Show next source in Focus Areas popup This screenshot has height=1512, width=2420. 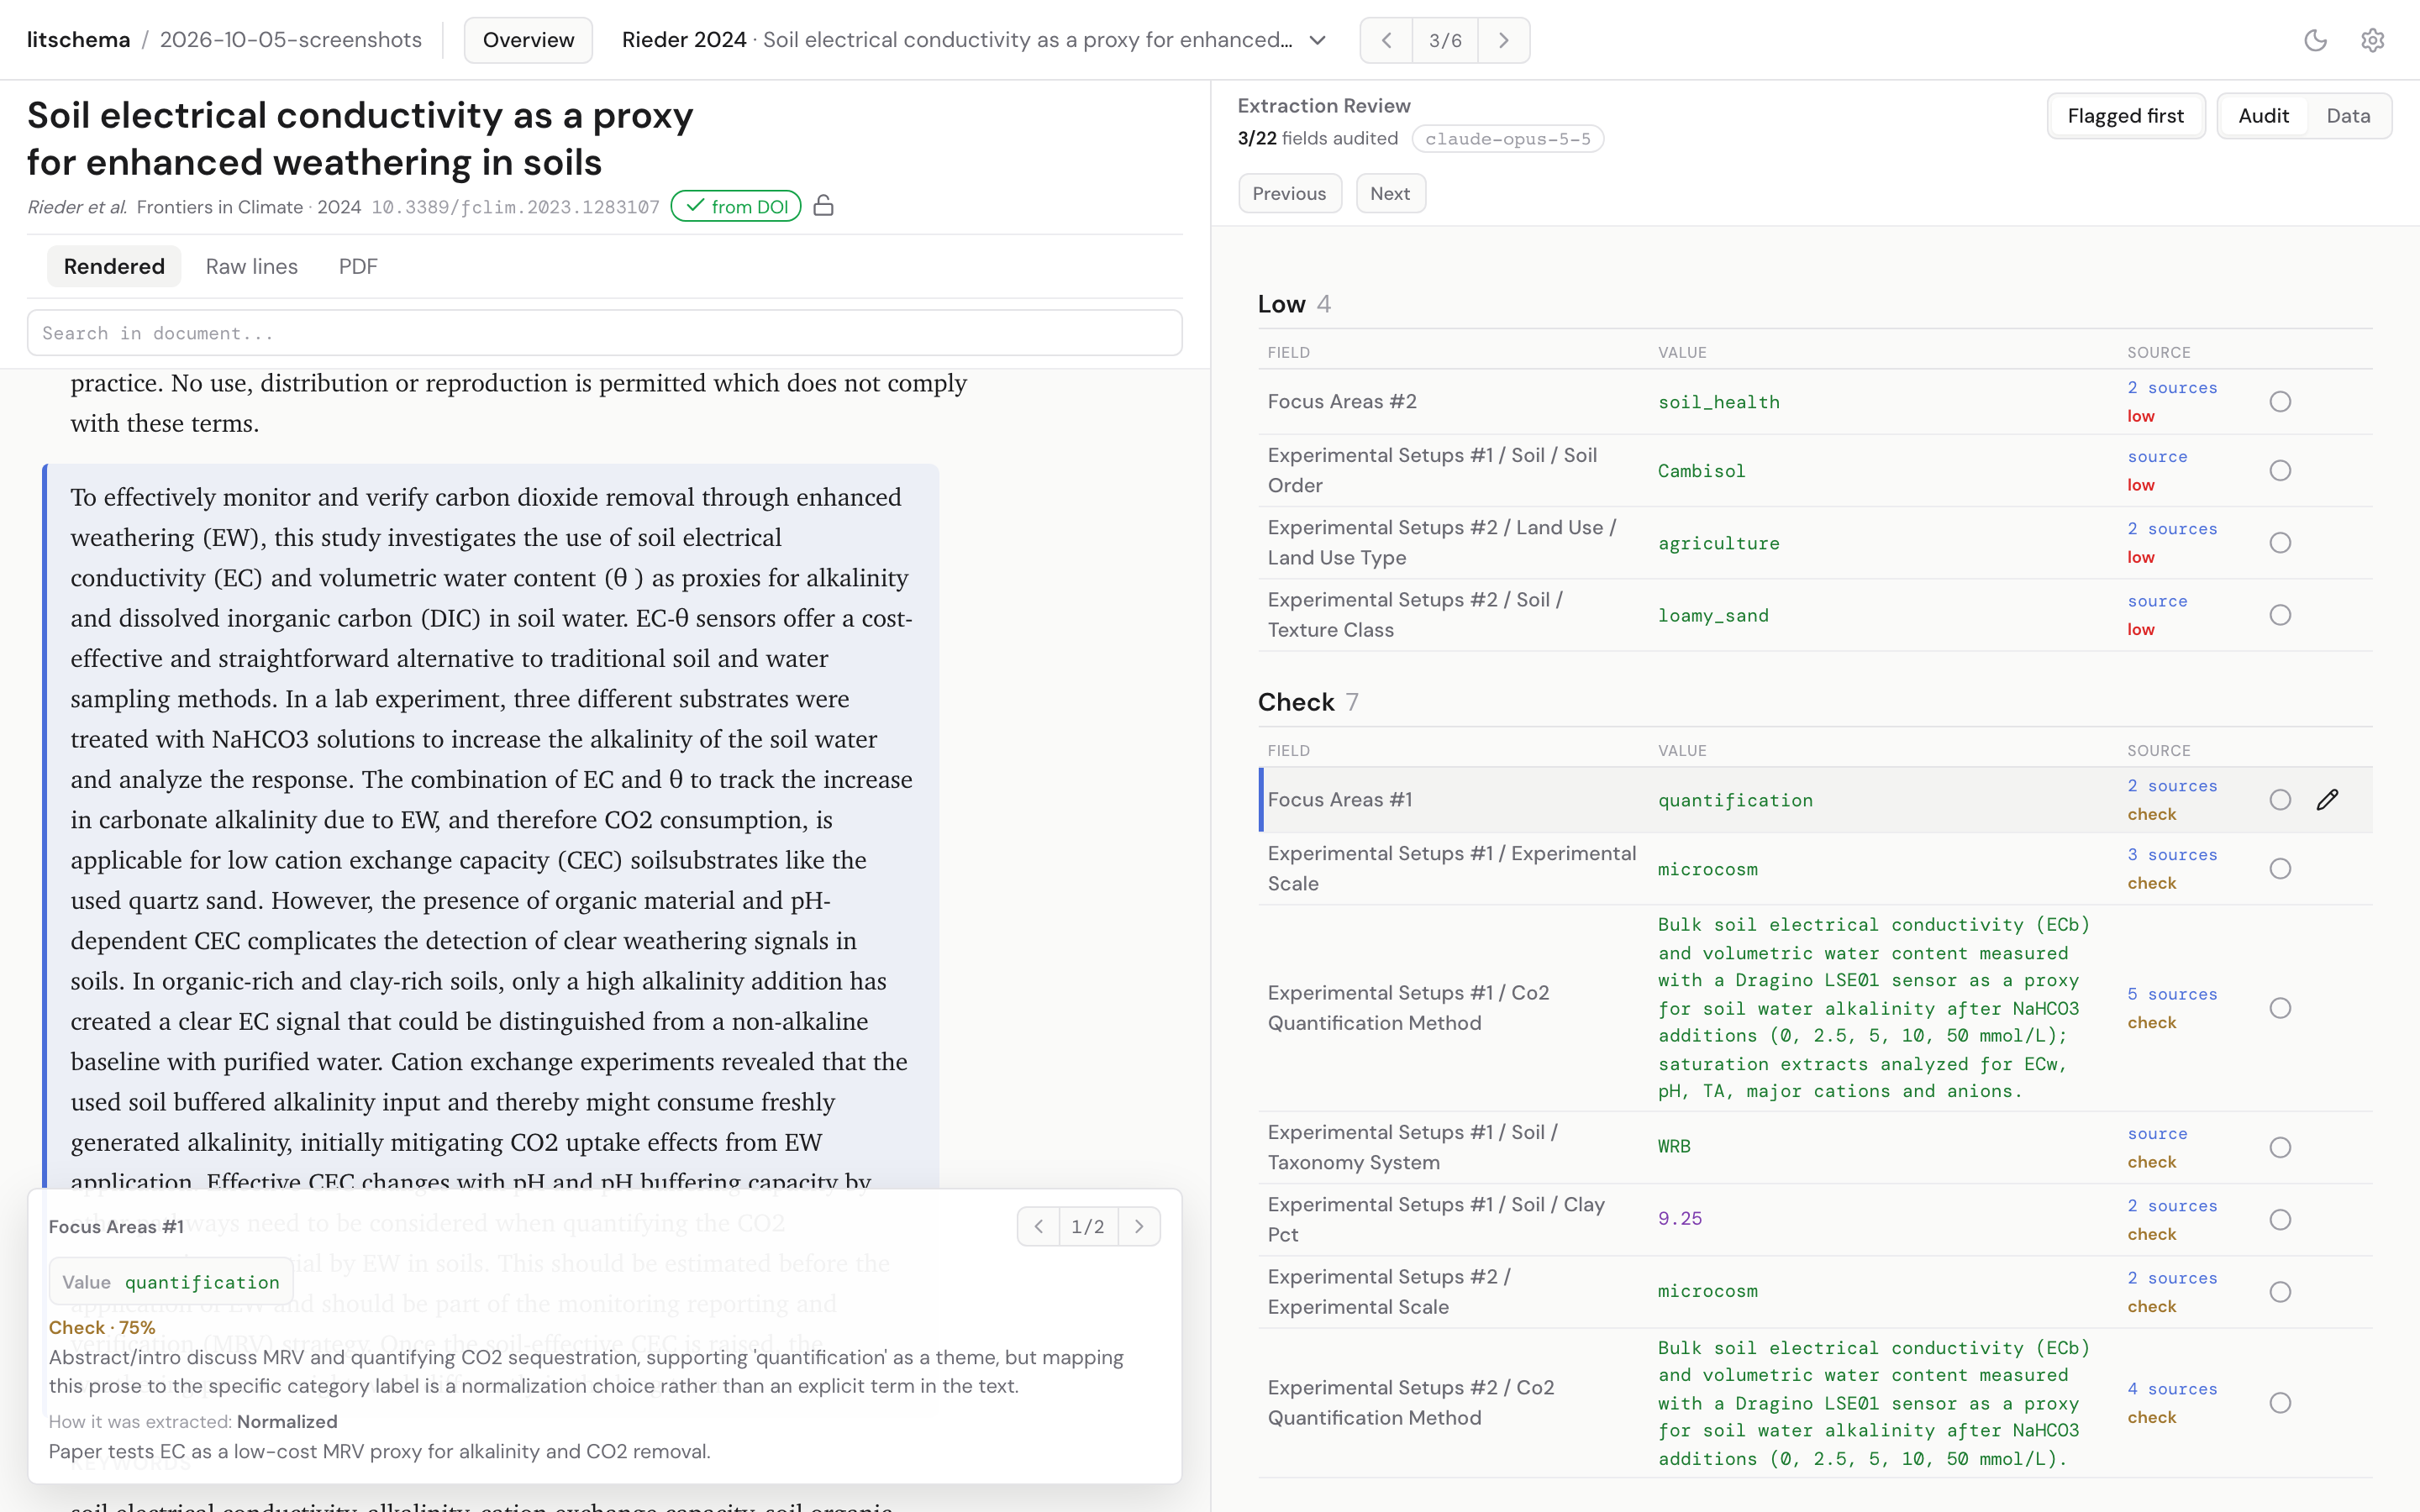tap(1139, 1226)
